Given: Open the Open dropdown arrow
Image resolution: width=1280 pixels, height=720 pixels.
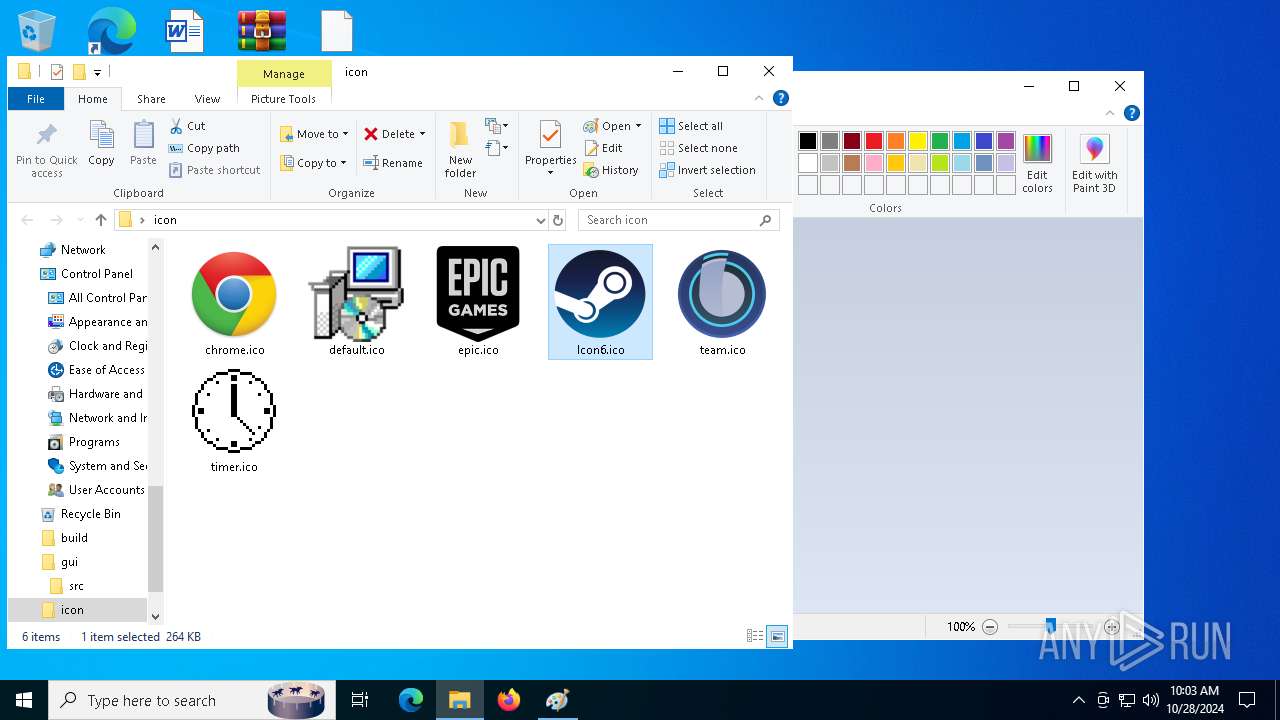Looking at the screenshot, I should tap(638, 126).
